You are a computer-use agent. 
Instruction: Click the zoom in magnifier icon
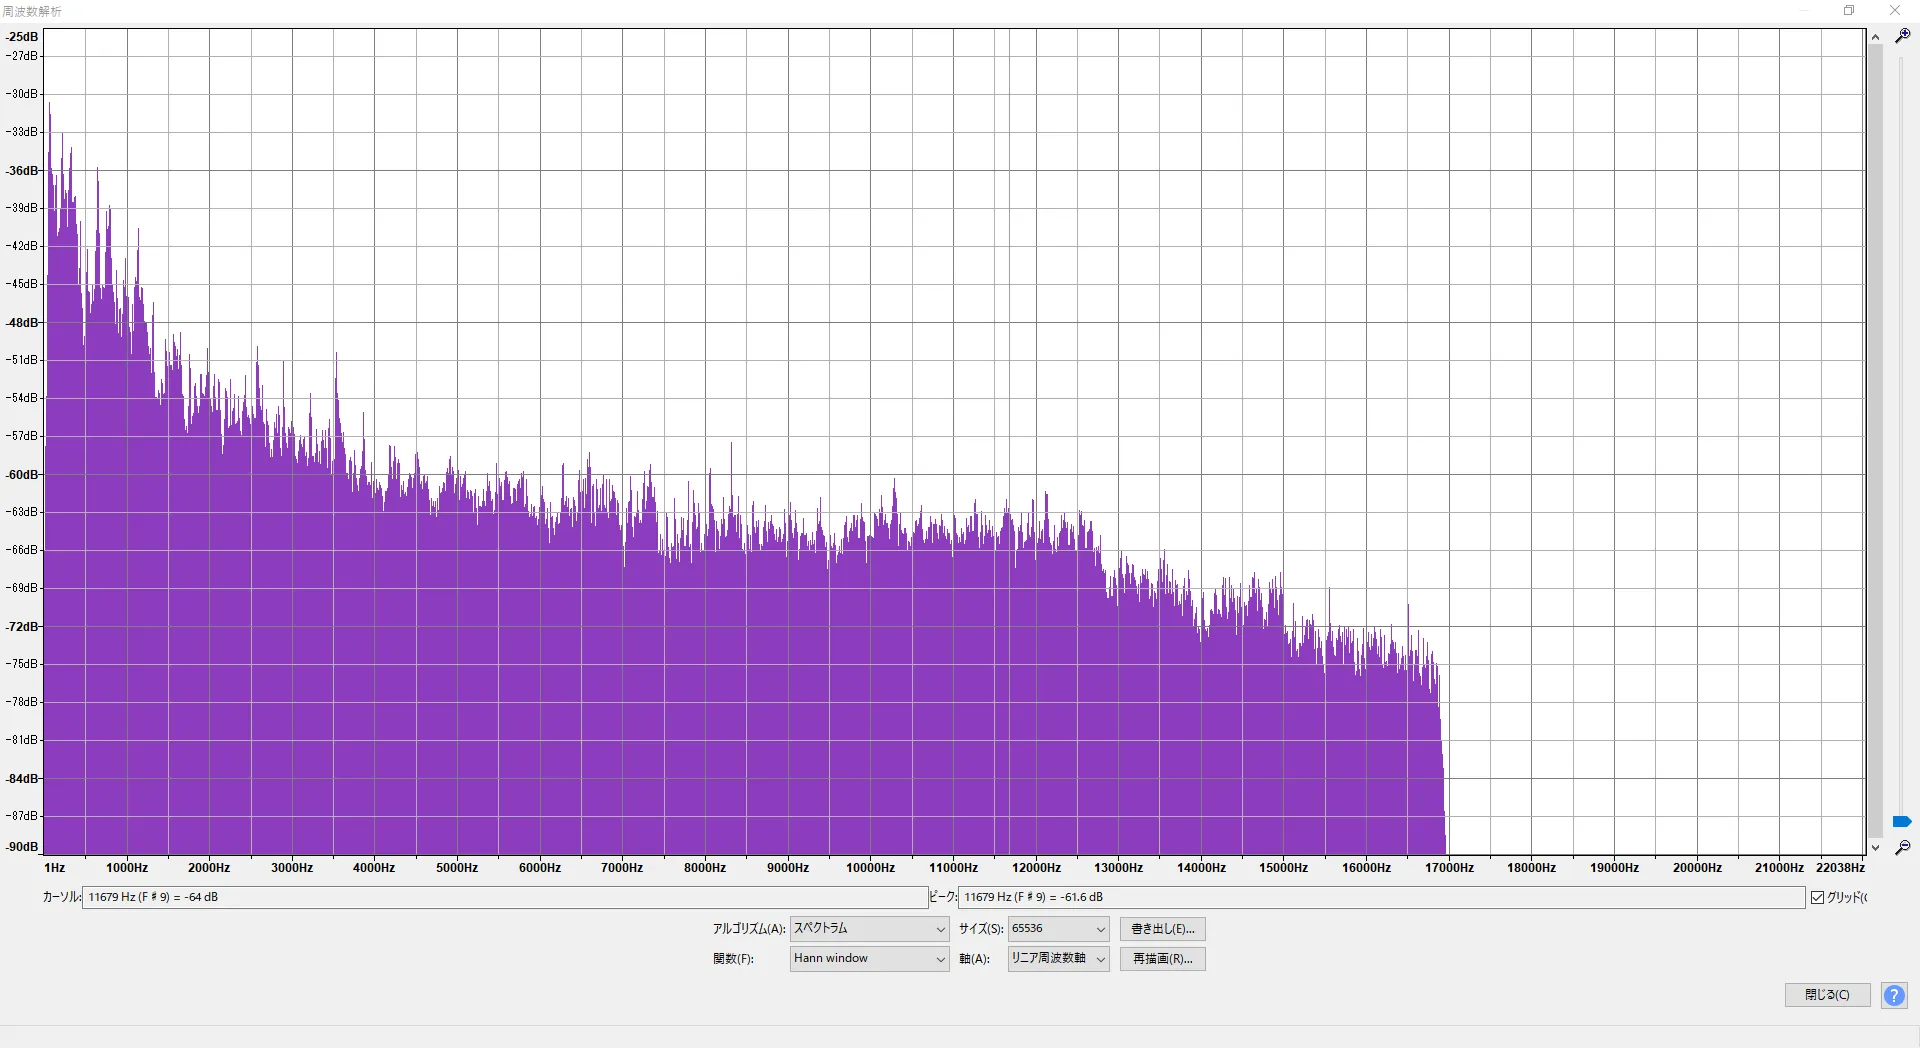coord(1902,35)
